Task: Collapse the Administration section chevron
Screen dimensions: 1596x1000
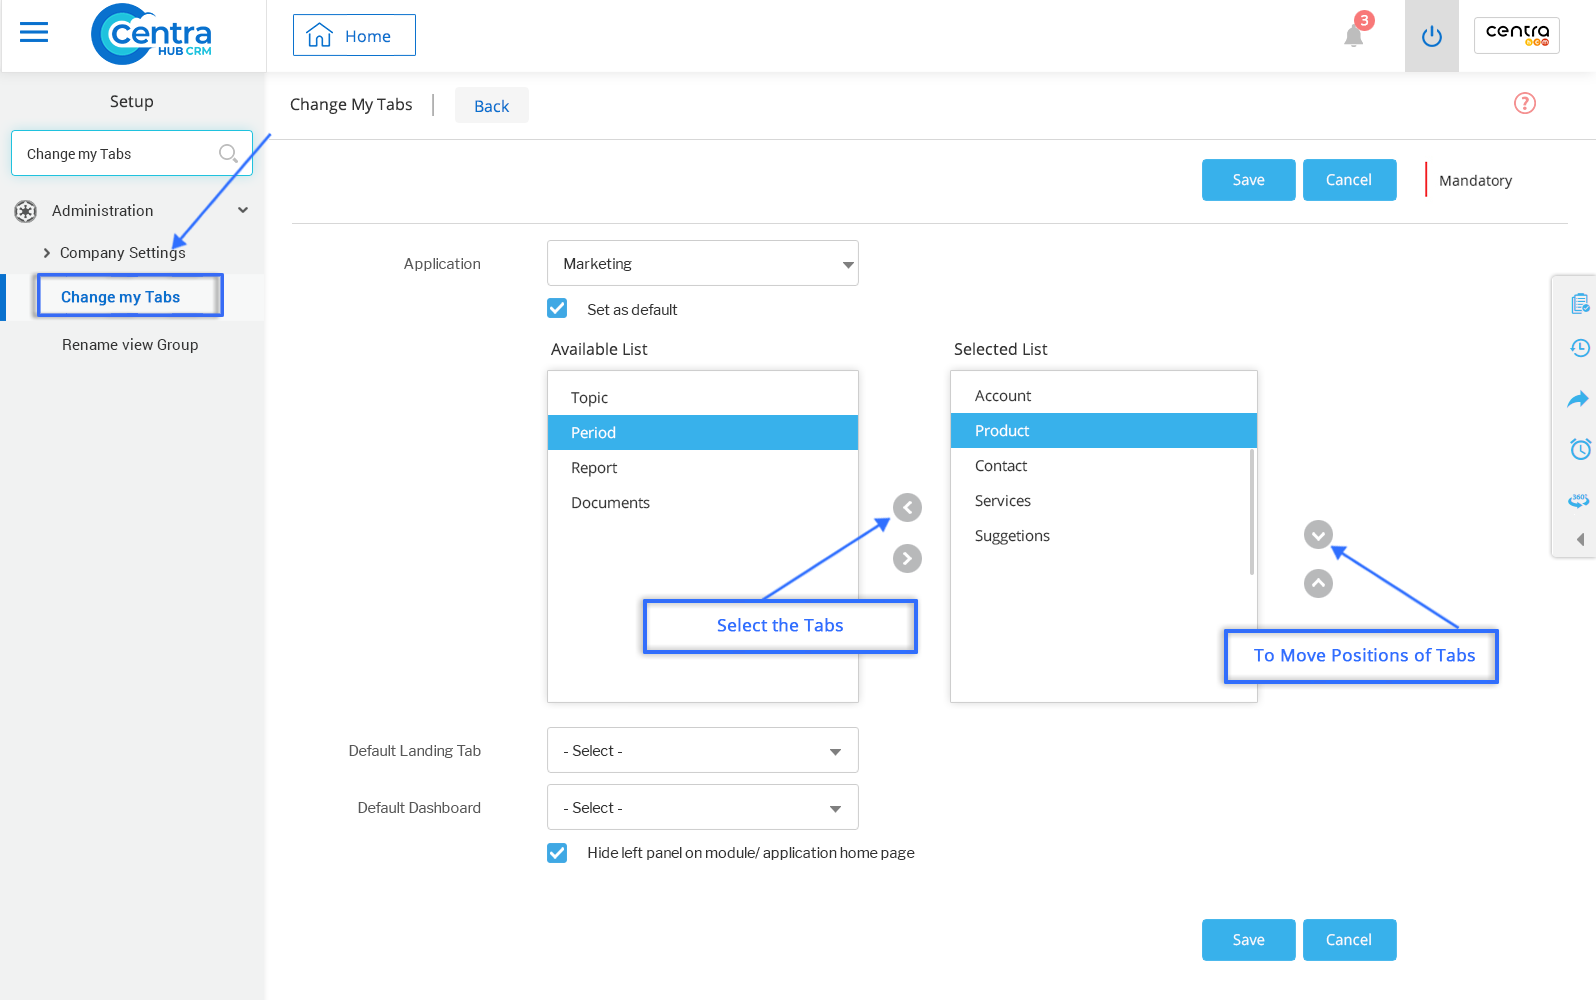Action: 243,210
